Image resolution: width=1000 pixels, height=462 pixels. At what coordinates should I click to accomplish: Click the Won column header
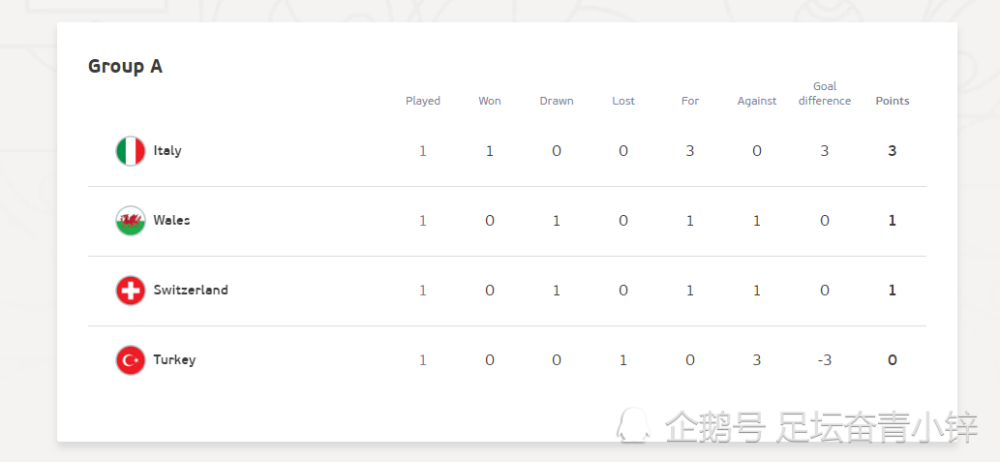(x=490, y=101)
